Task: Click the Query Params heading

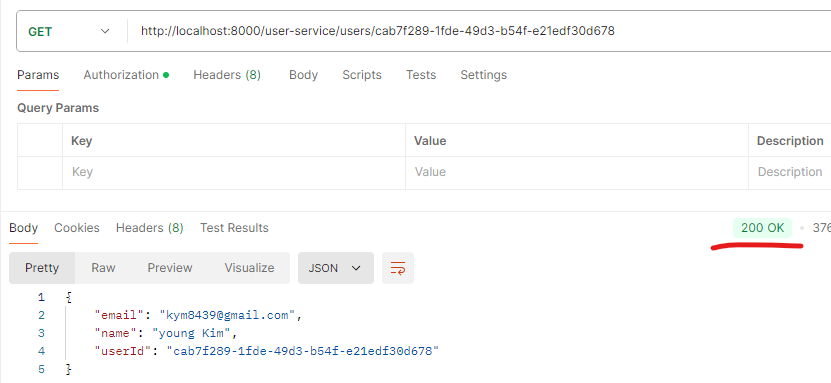Action: click(58, 108)
